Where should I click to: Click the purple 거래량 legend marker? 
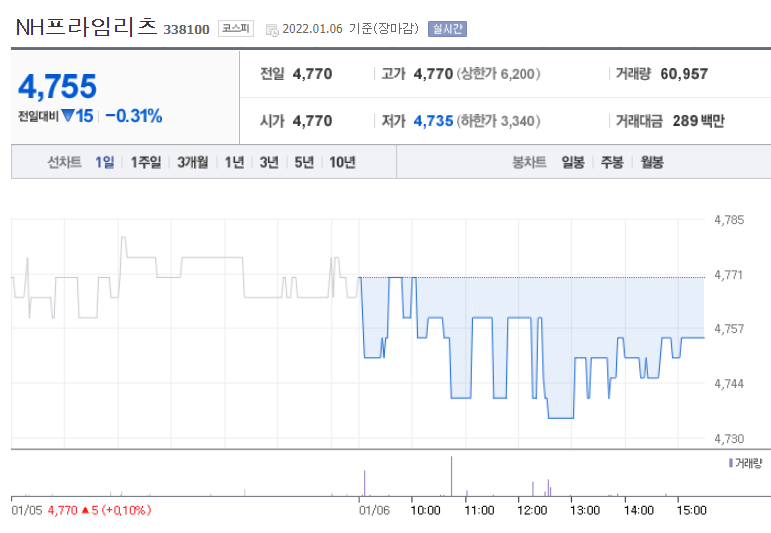coord(731,463)
